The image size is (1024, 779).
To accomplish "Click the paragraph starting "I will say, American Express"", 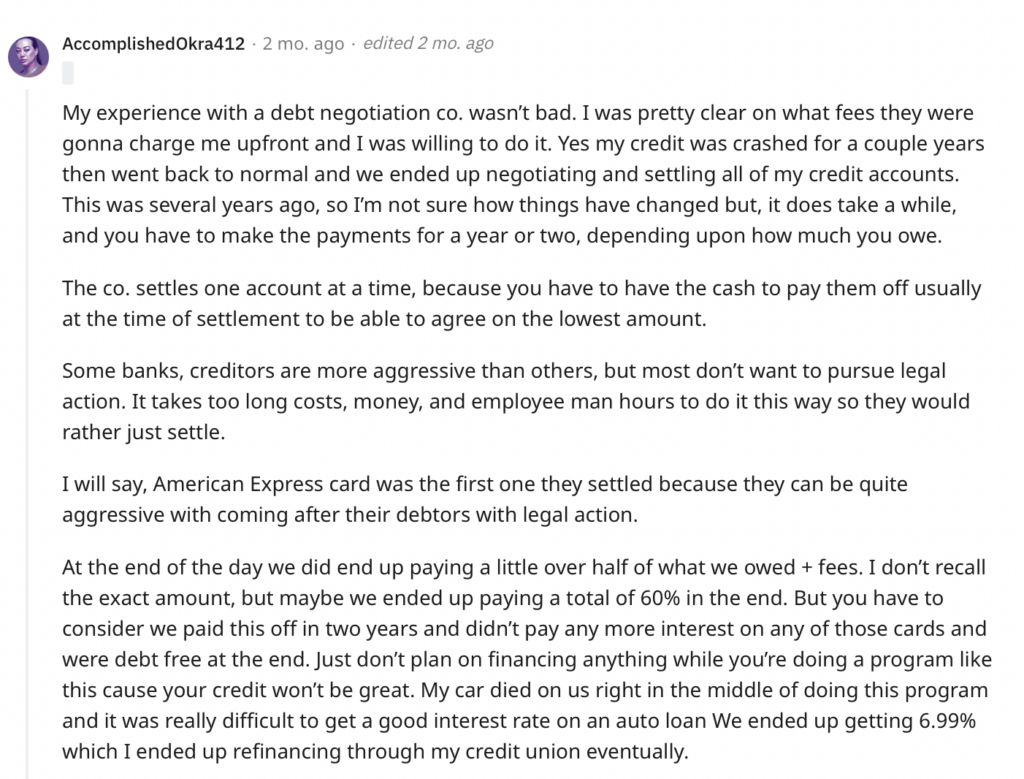I will 485,500.
